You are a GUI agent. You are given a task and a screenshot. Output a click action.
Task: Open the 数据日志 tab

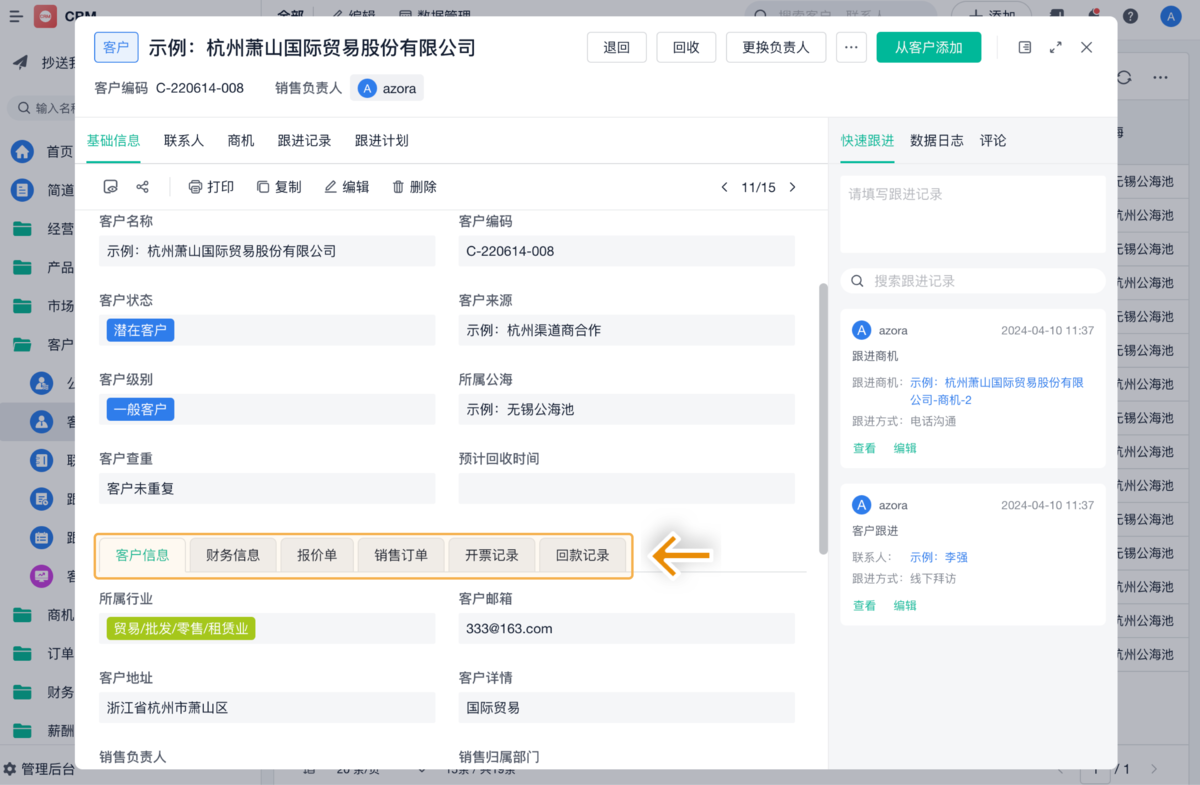[x=937, y=141]
